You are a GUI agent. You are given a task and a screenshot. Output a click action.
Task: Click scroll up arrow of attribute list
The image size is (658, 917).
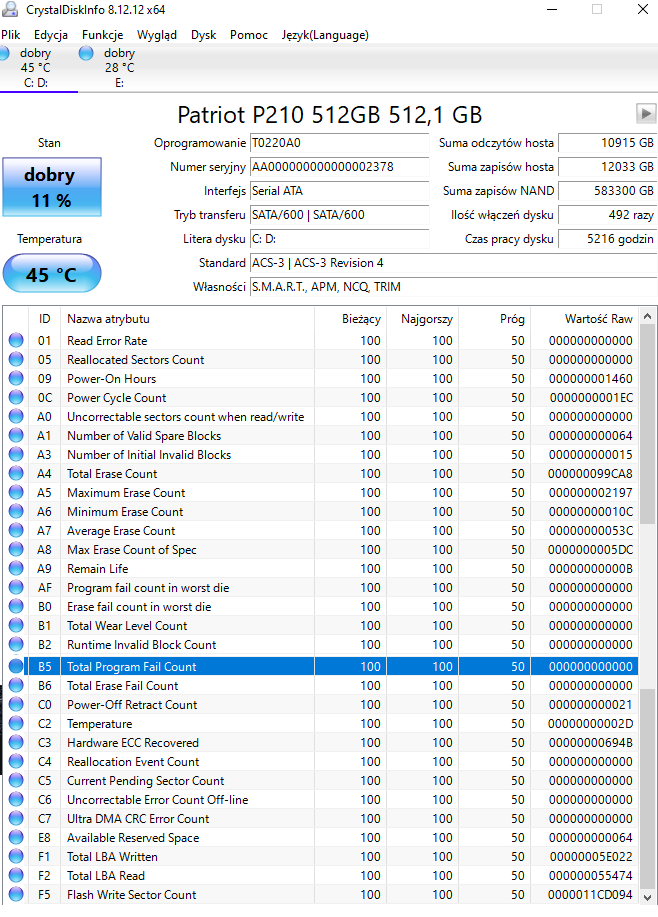tap(647, 316)
